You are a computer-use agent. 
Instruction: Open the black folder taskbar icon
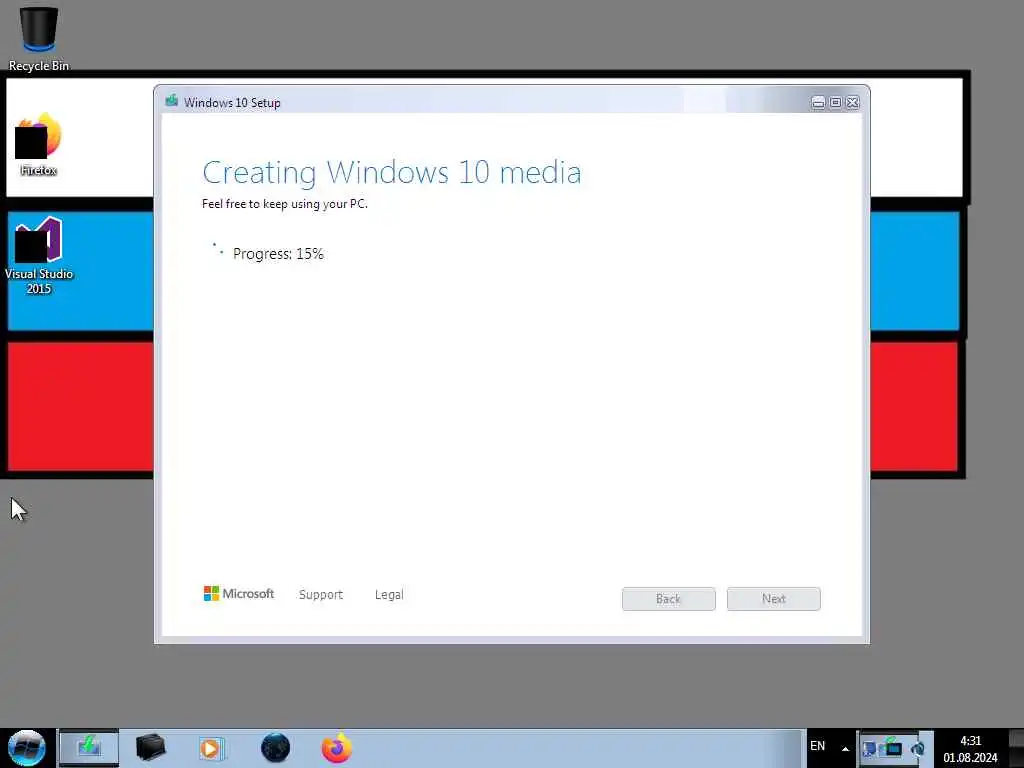click(x=150, y=747)
